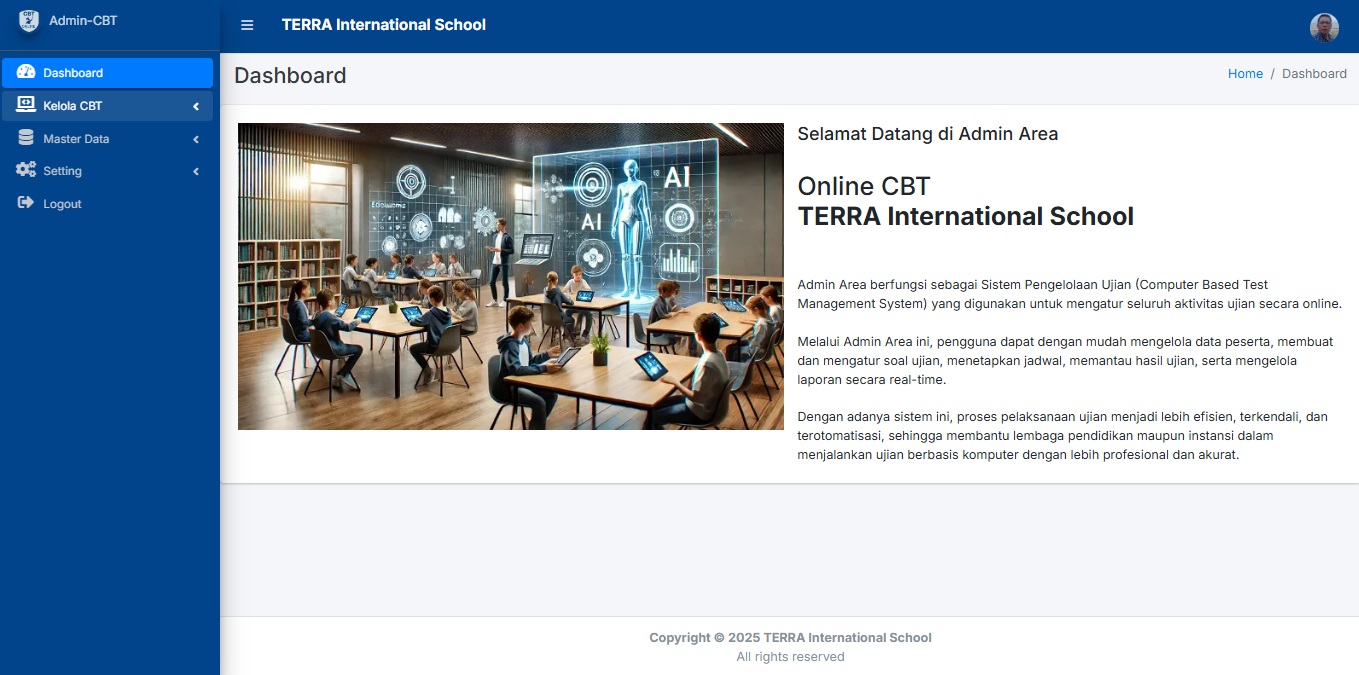Select Dashboard in the sidebar menu
This screenshot has width=1359, height=675.
[73, 72]
